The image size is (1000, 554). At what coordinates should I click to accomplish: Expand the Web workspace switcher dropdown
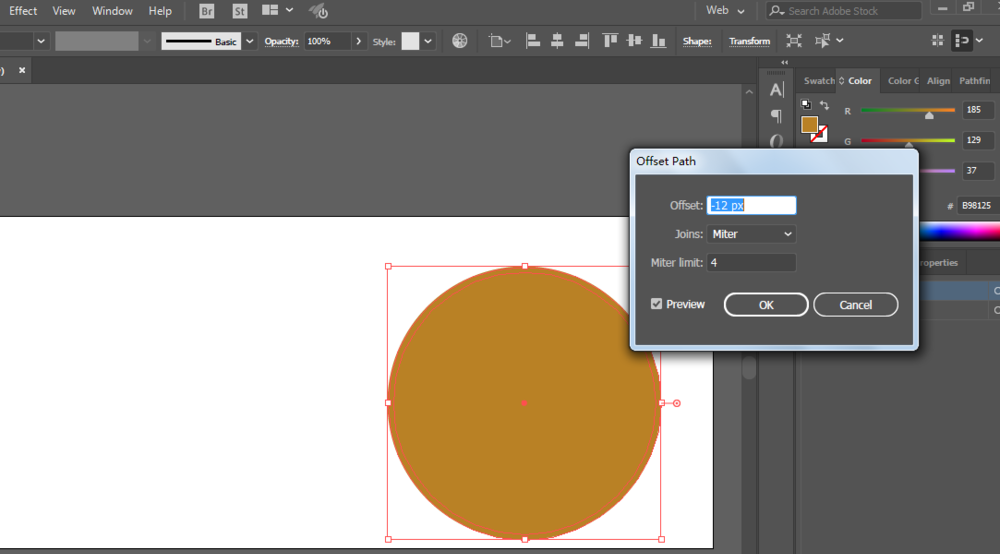coord(725,11)
